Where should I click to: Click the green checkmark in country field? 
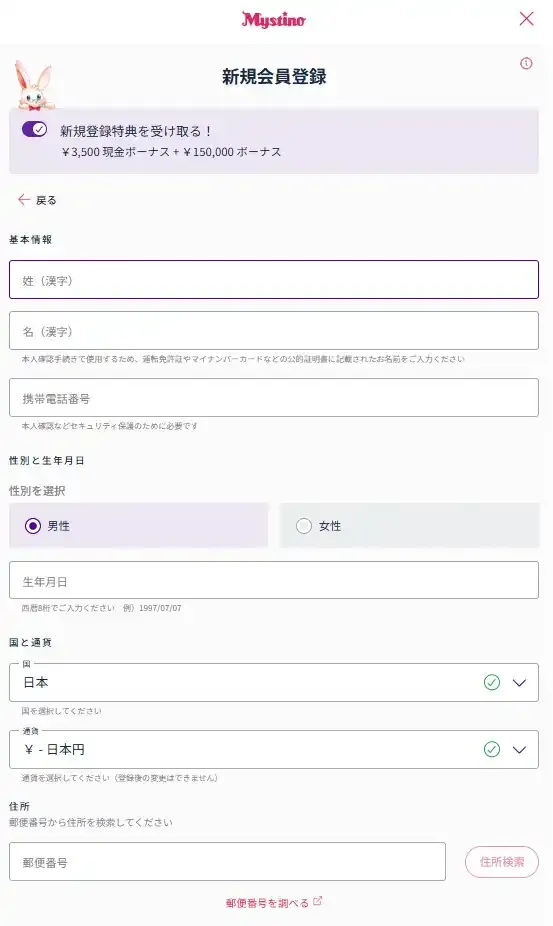tap(492, 682)
